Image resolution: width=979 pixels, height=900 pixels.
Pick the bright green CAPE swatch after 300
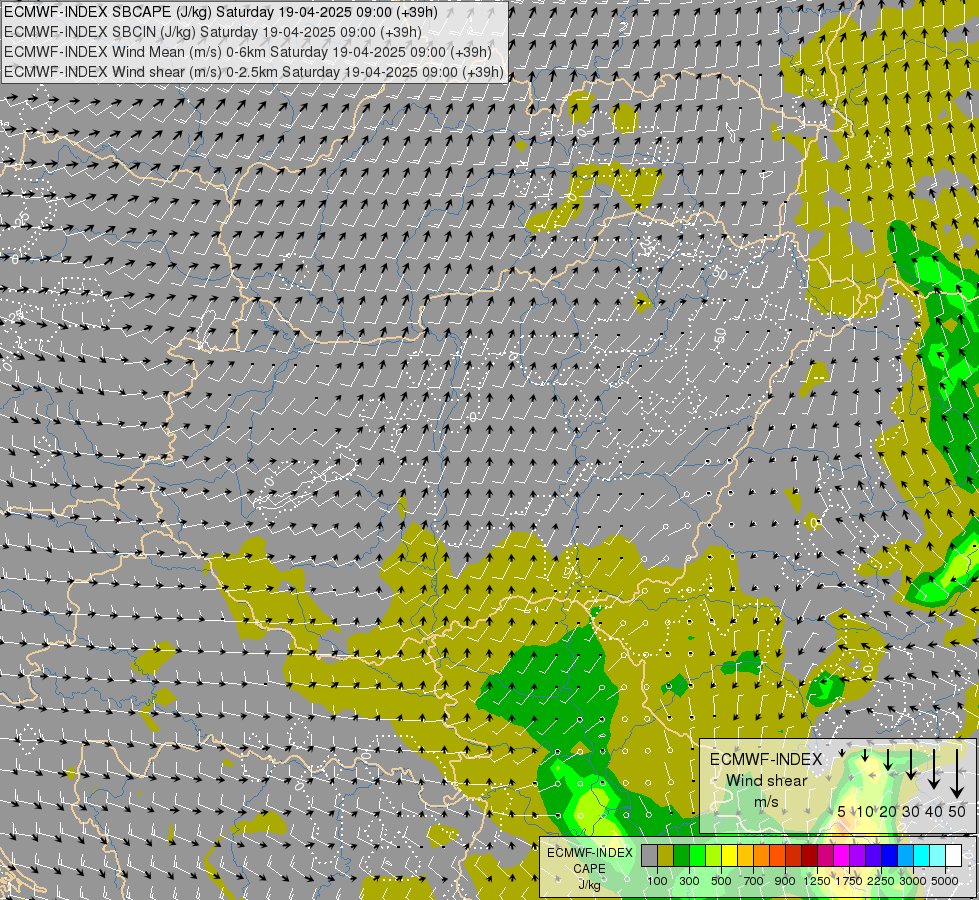697,856
